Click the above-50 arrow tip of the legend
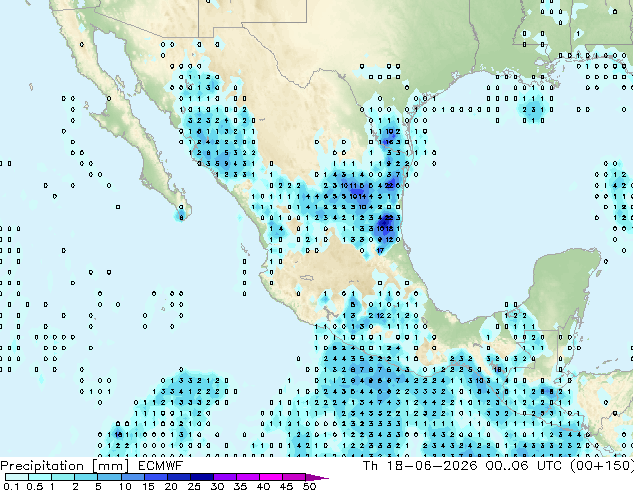This screenshot has width=634, height=490. tap(316, 477)
